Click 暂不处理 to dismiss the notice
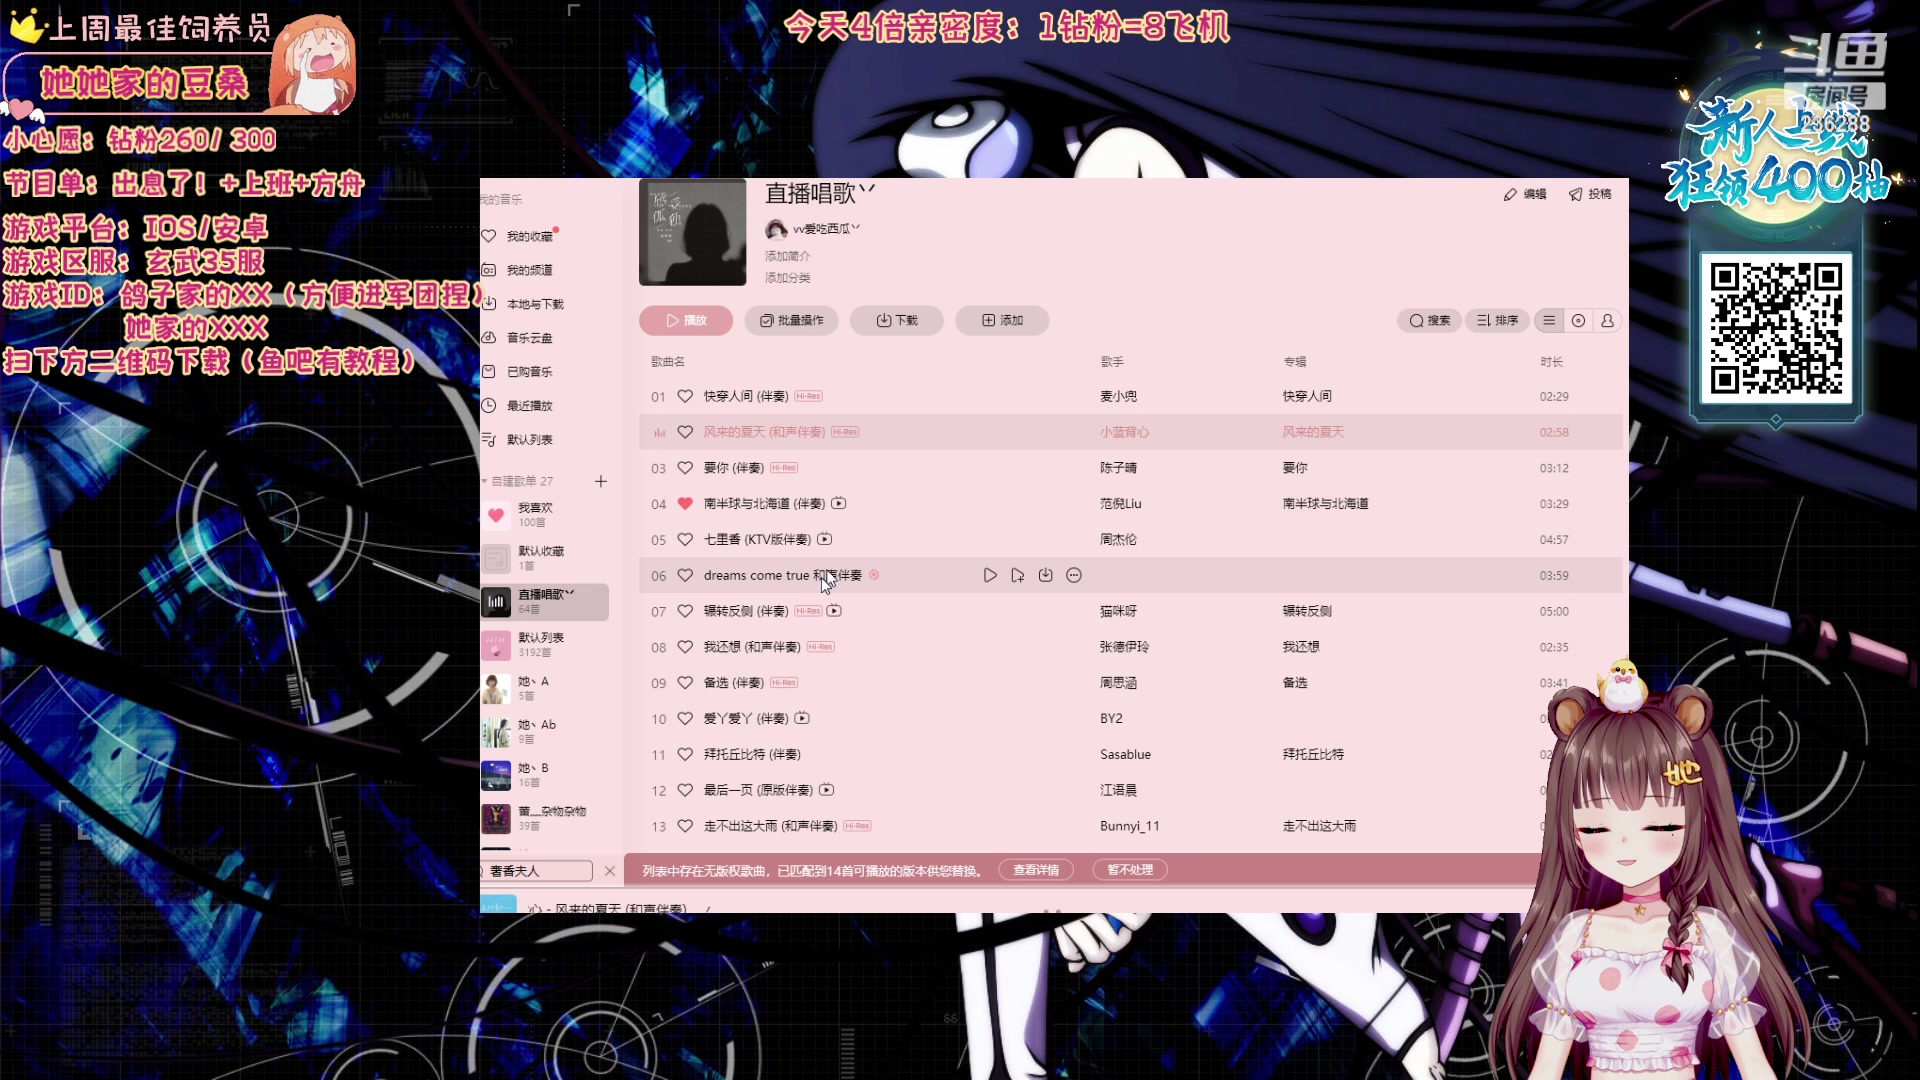 (x=1130, y=870)
